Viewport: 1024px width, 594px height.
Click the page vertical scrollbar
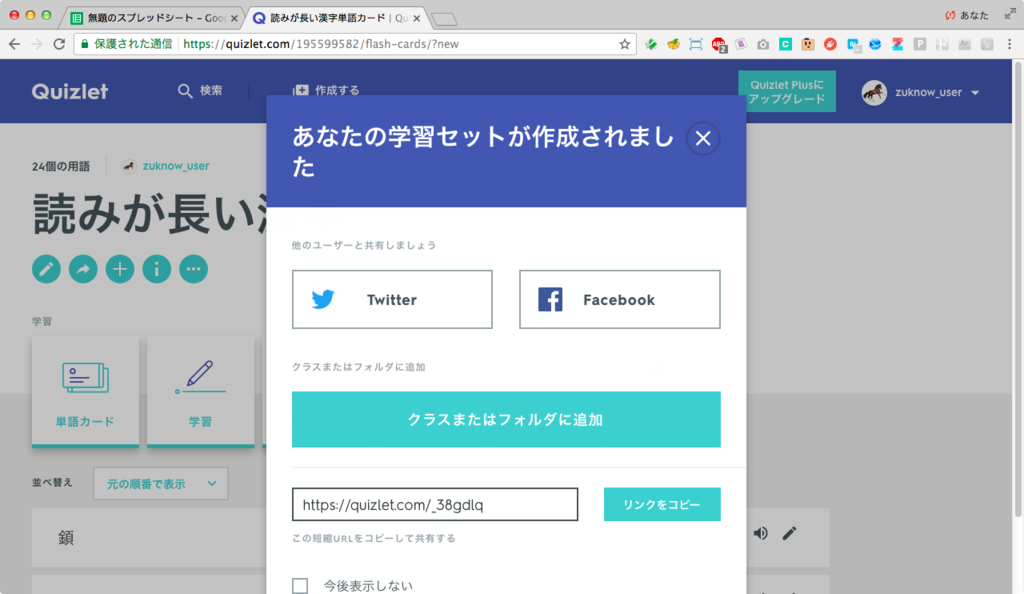(x=1017, y=287)
